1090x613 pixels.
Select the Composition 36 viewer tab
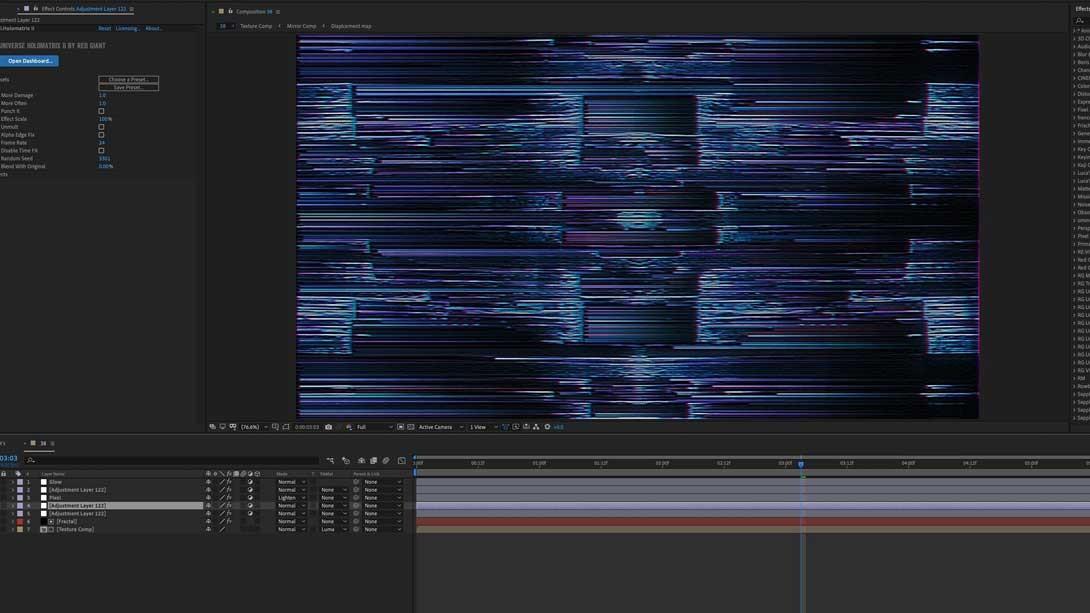254,11
